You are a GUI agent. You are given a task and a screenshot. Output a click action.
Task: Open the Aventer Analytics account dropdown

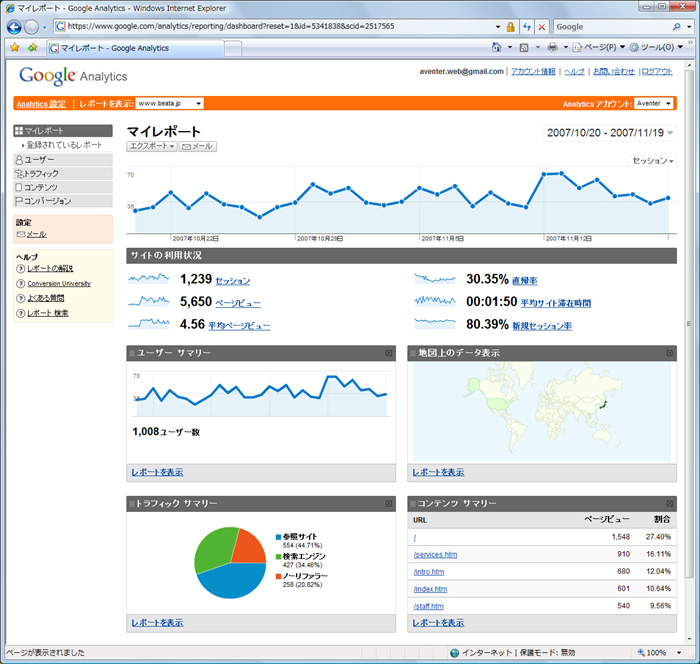click(654, 104)
